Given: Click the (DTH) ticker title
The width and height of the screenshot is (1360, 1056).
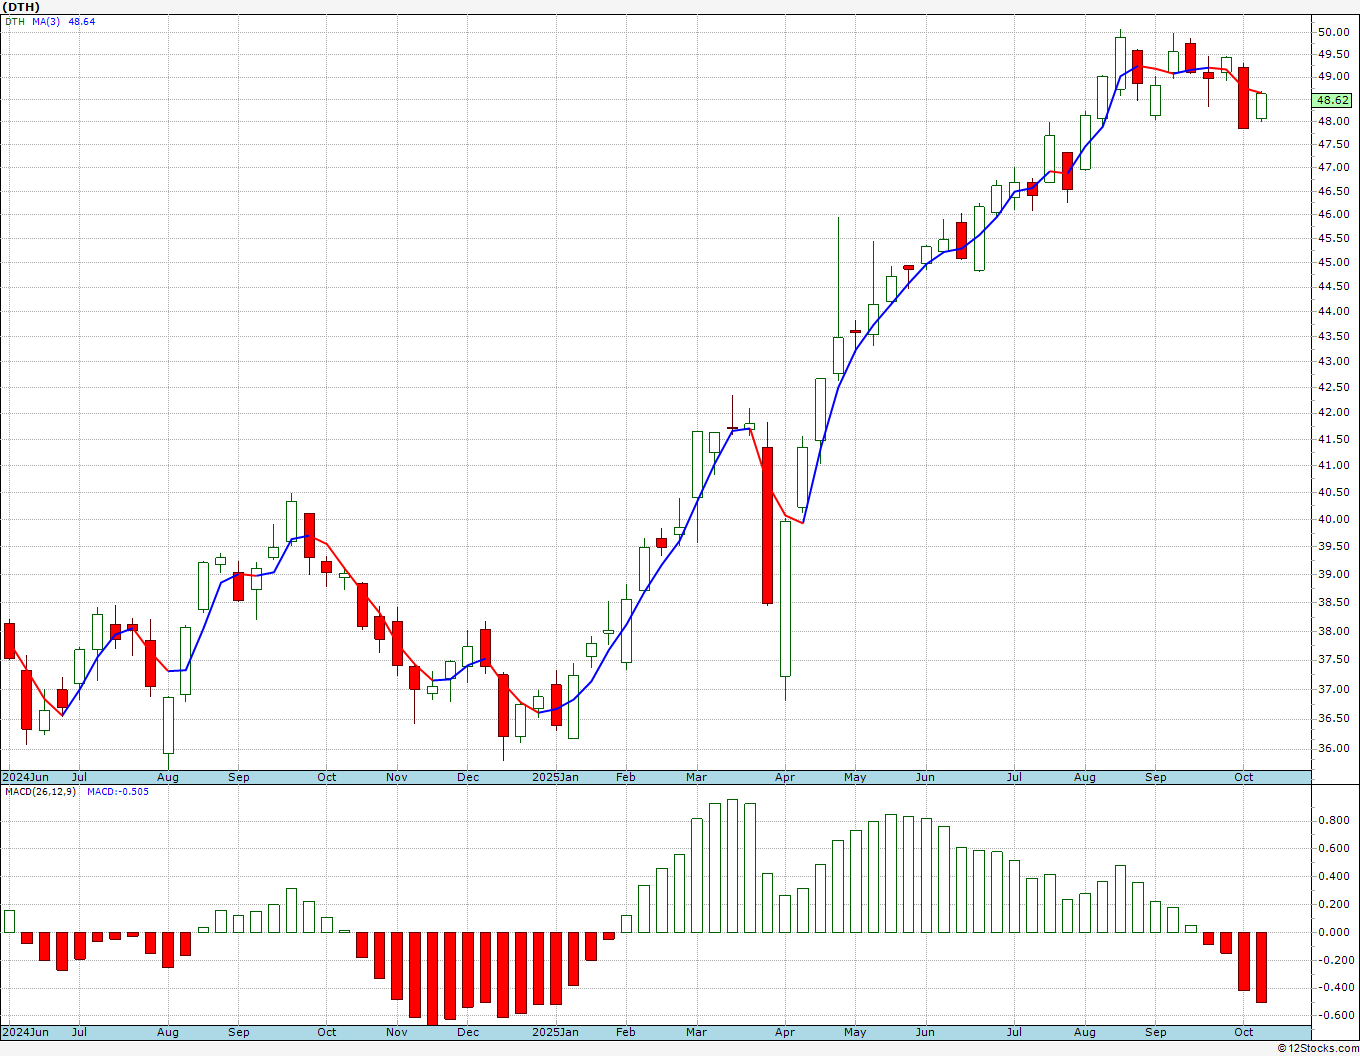Looking at the screenshot, I should [20, 7].
